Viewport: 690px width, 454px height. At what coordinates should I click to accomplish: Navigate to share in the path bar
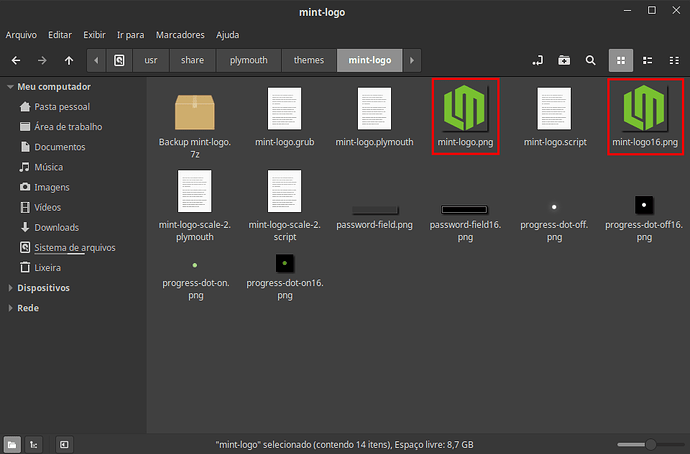pos(192,60)
